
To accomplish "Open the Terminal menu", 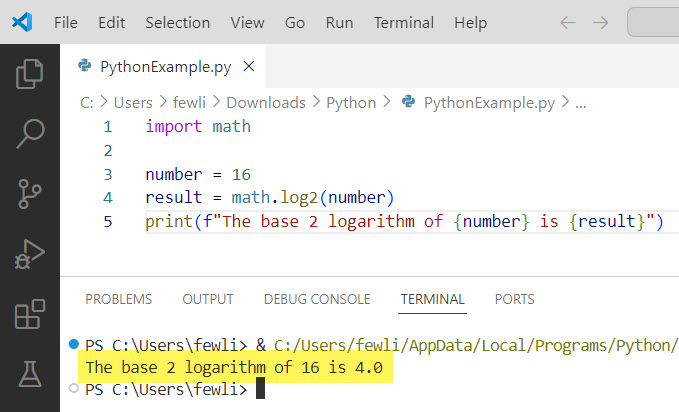I will click(x=404, y=23).
